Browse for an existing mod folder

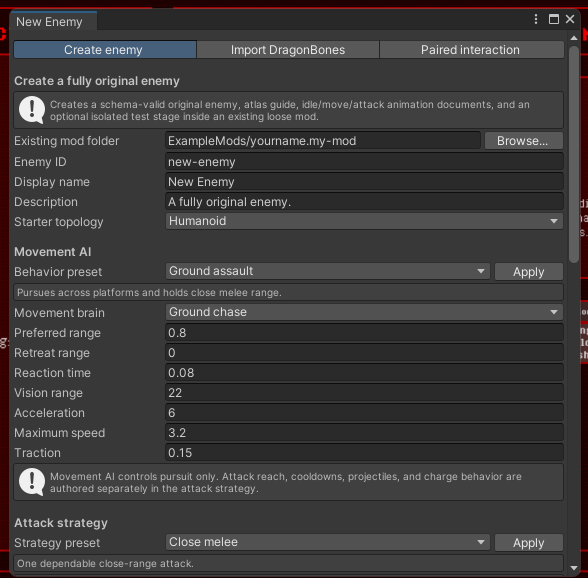tap(524, 141)
